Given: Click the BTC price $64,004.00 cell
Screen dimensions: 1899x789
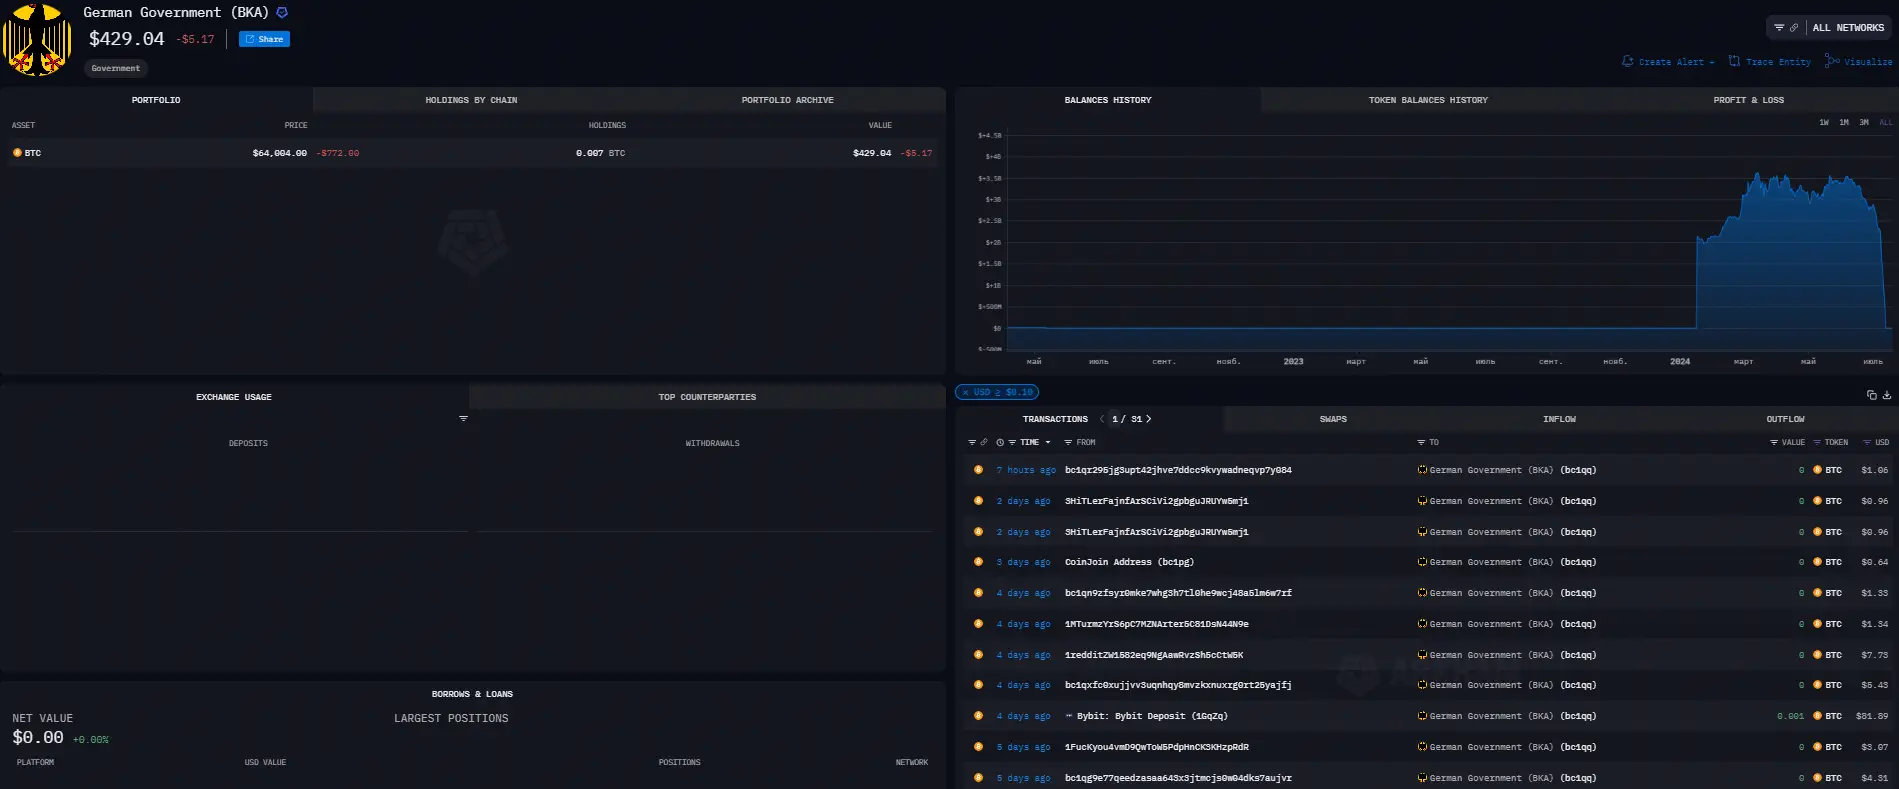Looking at the screenshot, I should tap(280, 153).
